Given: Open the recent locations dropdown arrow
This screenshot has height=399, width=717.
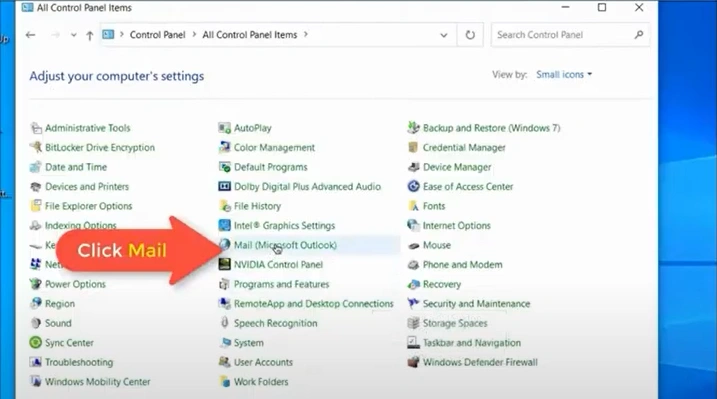Looking at the screenshot, I should coord(74,35).
